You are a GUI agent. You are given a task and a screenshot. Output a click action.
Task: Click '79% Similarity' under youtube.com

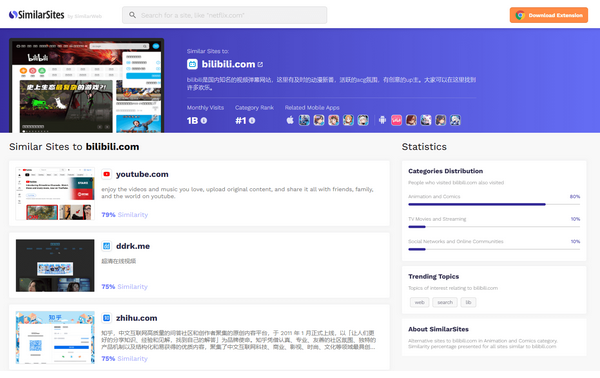pyautogui.click(x=125, y=215)
